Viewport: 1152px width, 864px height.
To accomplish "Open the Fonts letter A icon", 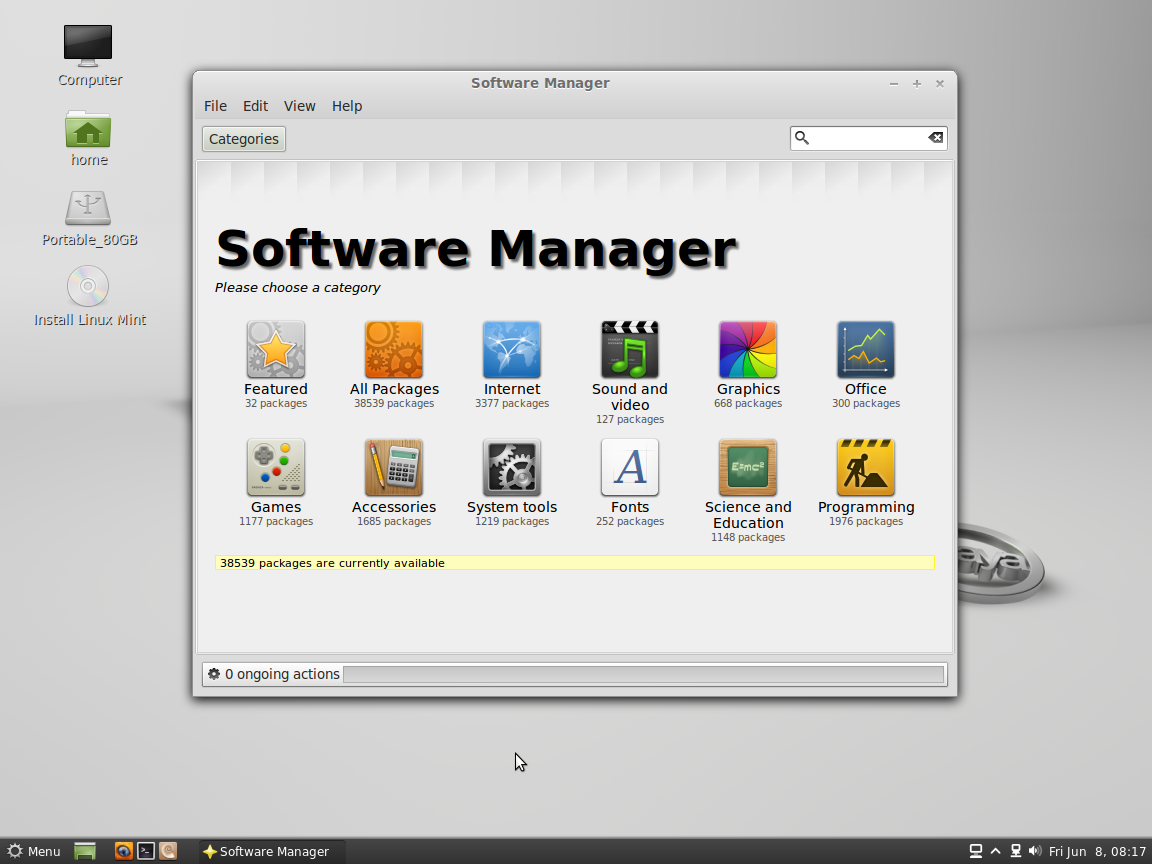I will (x=630, y=467).
